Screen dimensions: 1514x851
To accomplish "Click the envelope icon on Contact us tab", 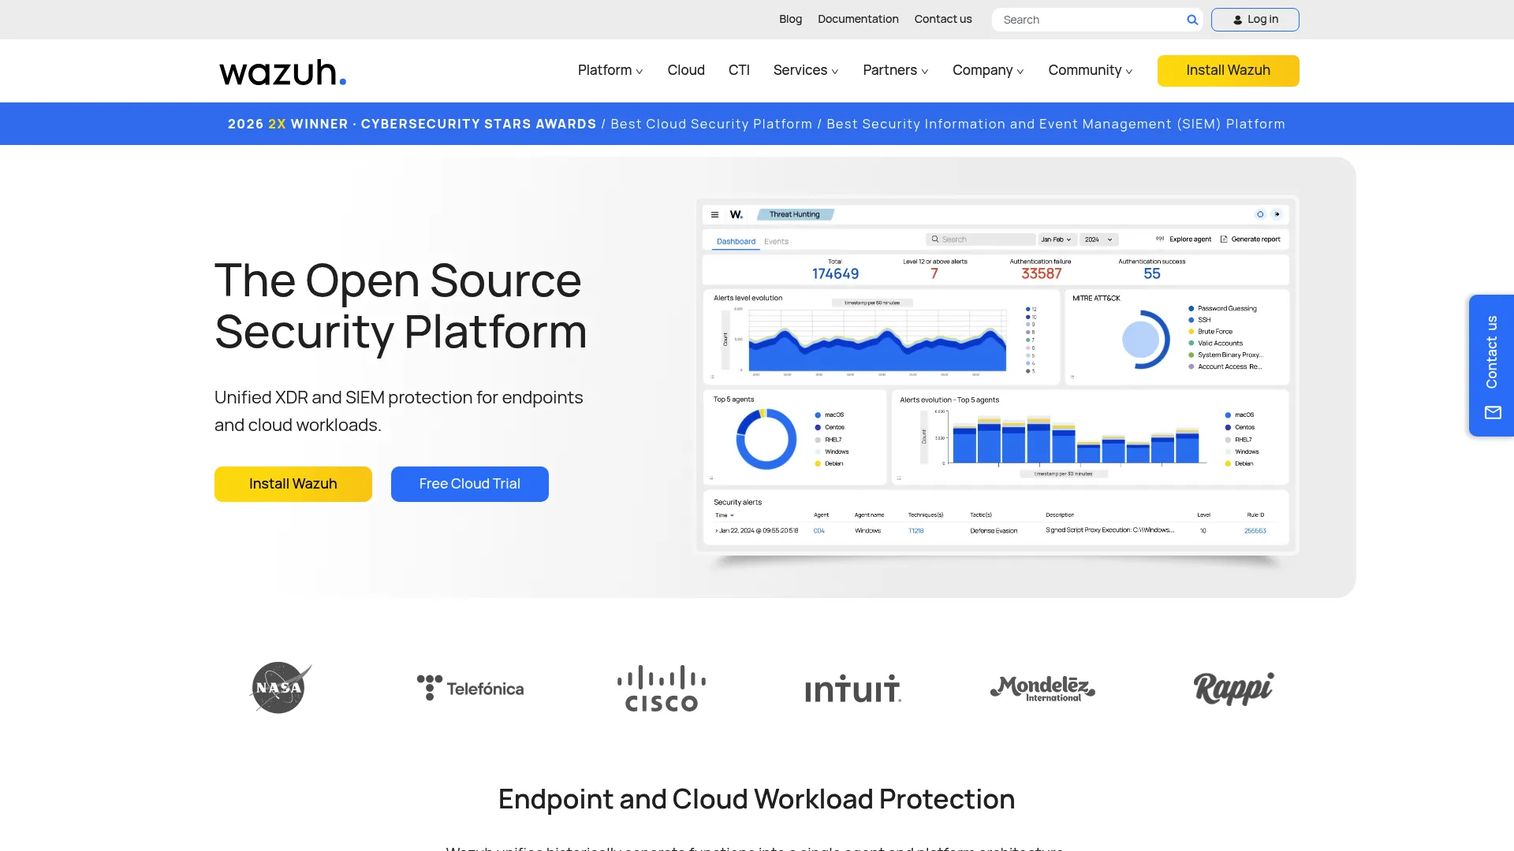I will click(x=1492, y=412).
